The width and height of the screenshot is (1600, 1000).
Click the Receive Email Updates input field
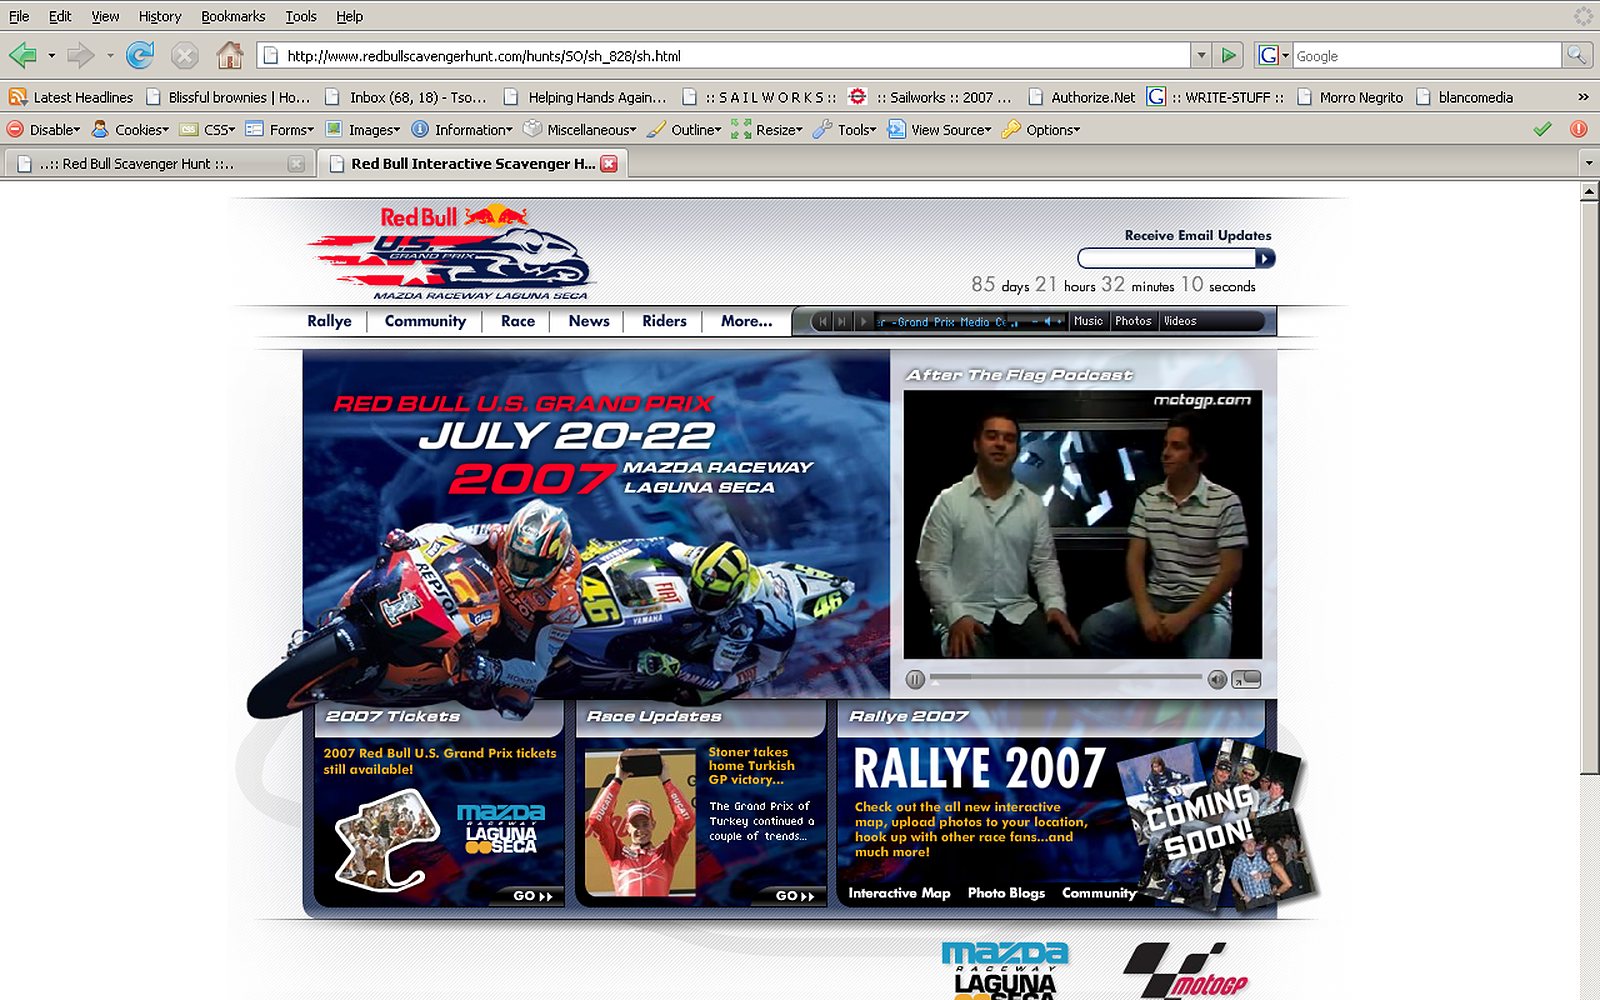[x=1166, y=259]
